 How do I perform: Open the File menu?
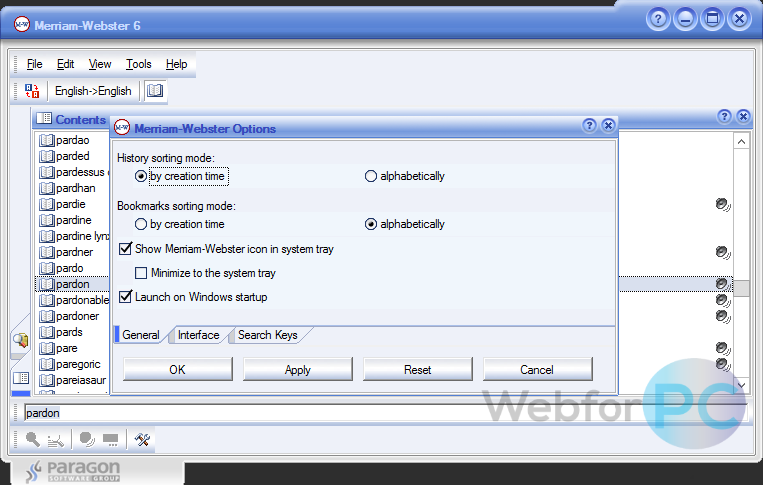tap(35, 64)
